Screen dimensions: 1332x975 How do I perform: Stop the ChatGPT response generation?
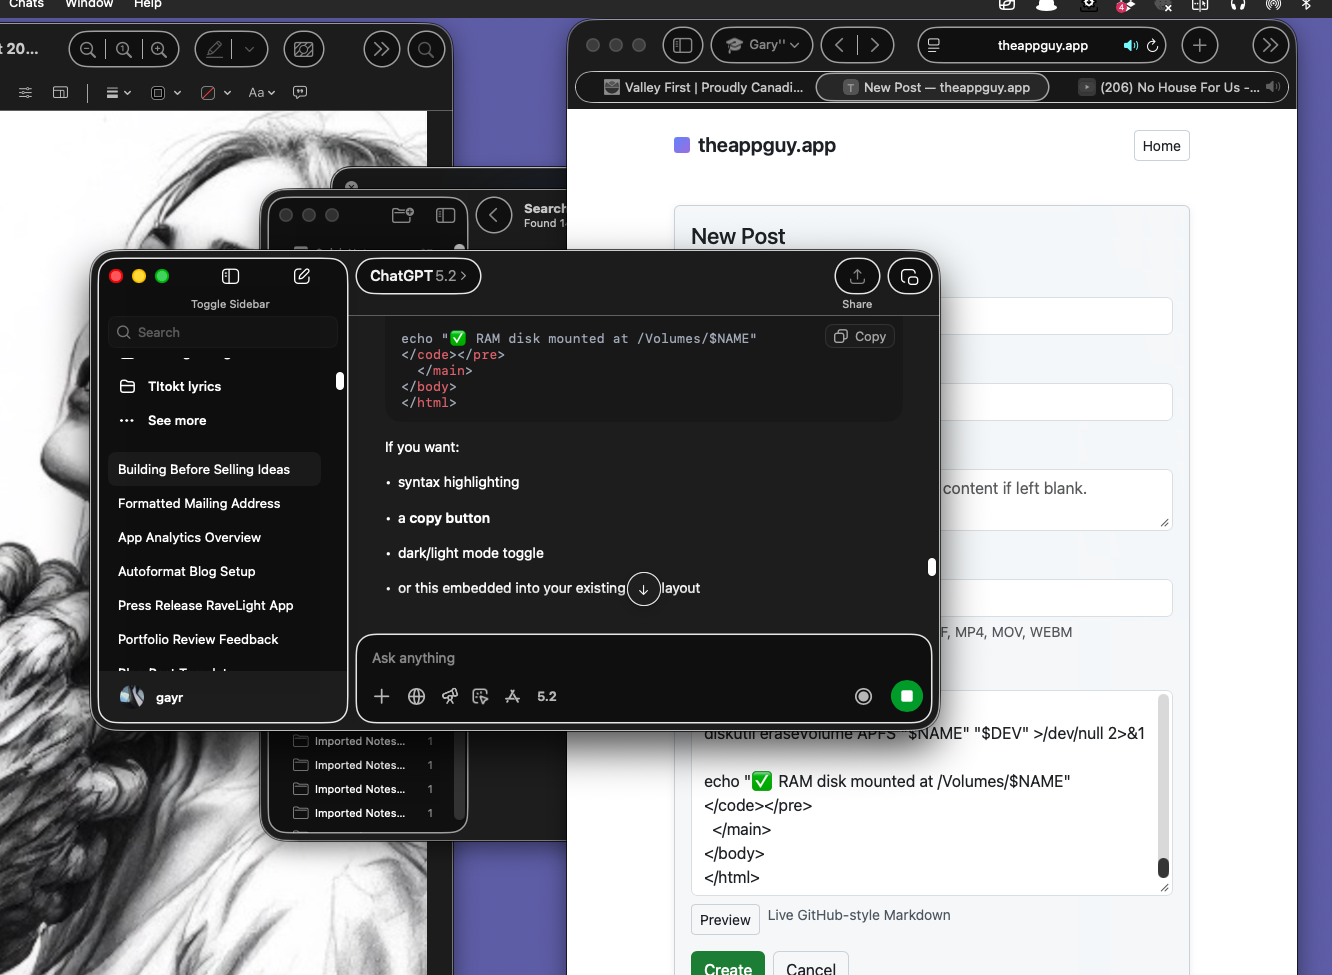click(906, 696)
